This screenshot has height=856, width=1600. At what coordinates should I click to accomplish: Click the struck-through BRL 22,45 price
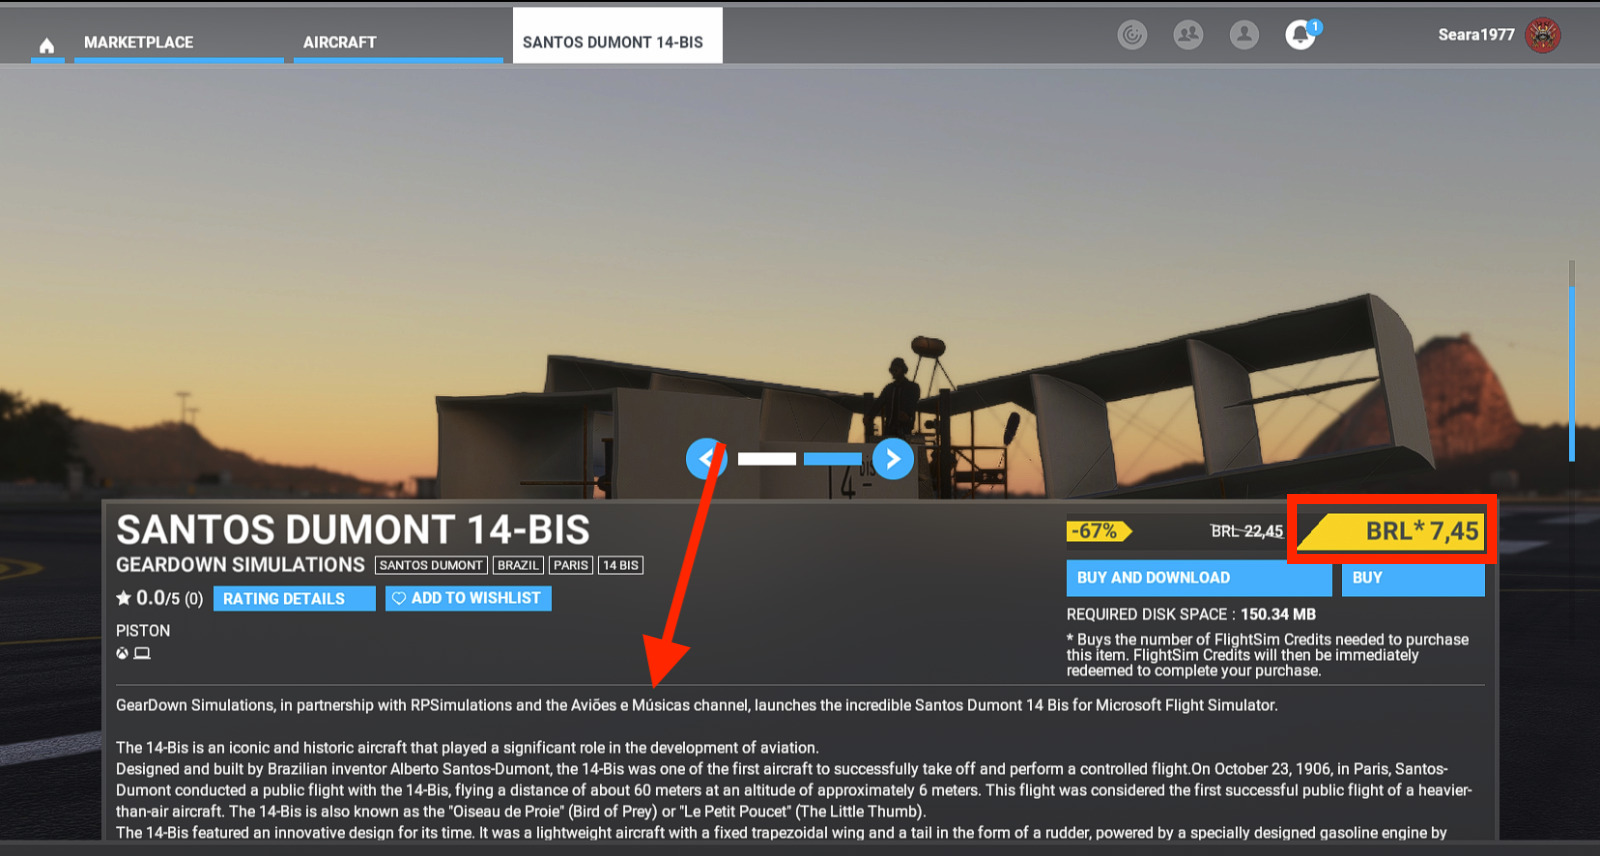(x=1247, y=531)
